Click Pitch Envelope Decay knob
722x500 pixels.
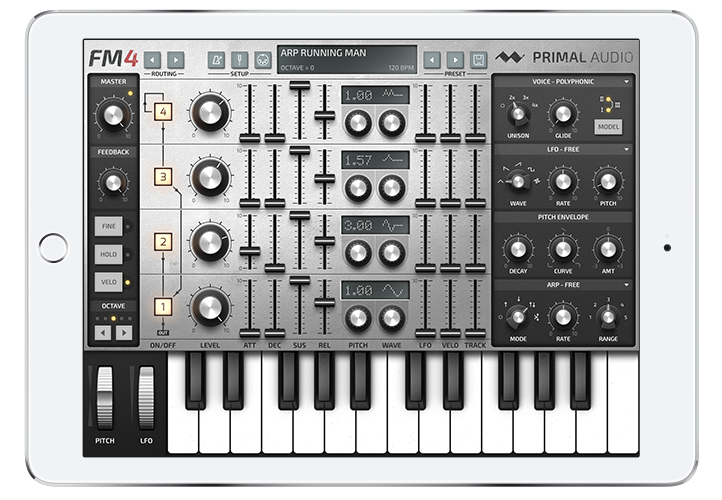tap(518, 249)
